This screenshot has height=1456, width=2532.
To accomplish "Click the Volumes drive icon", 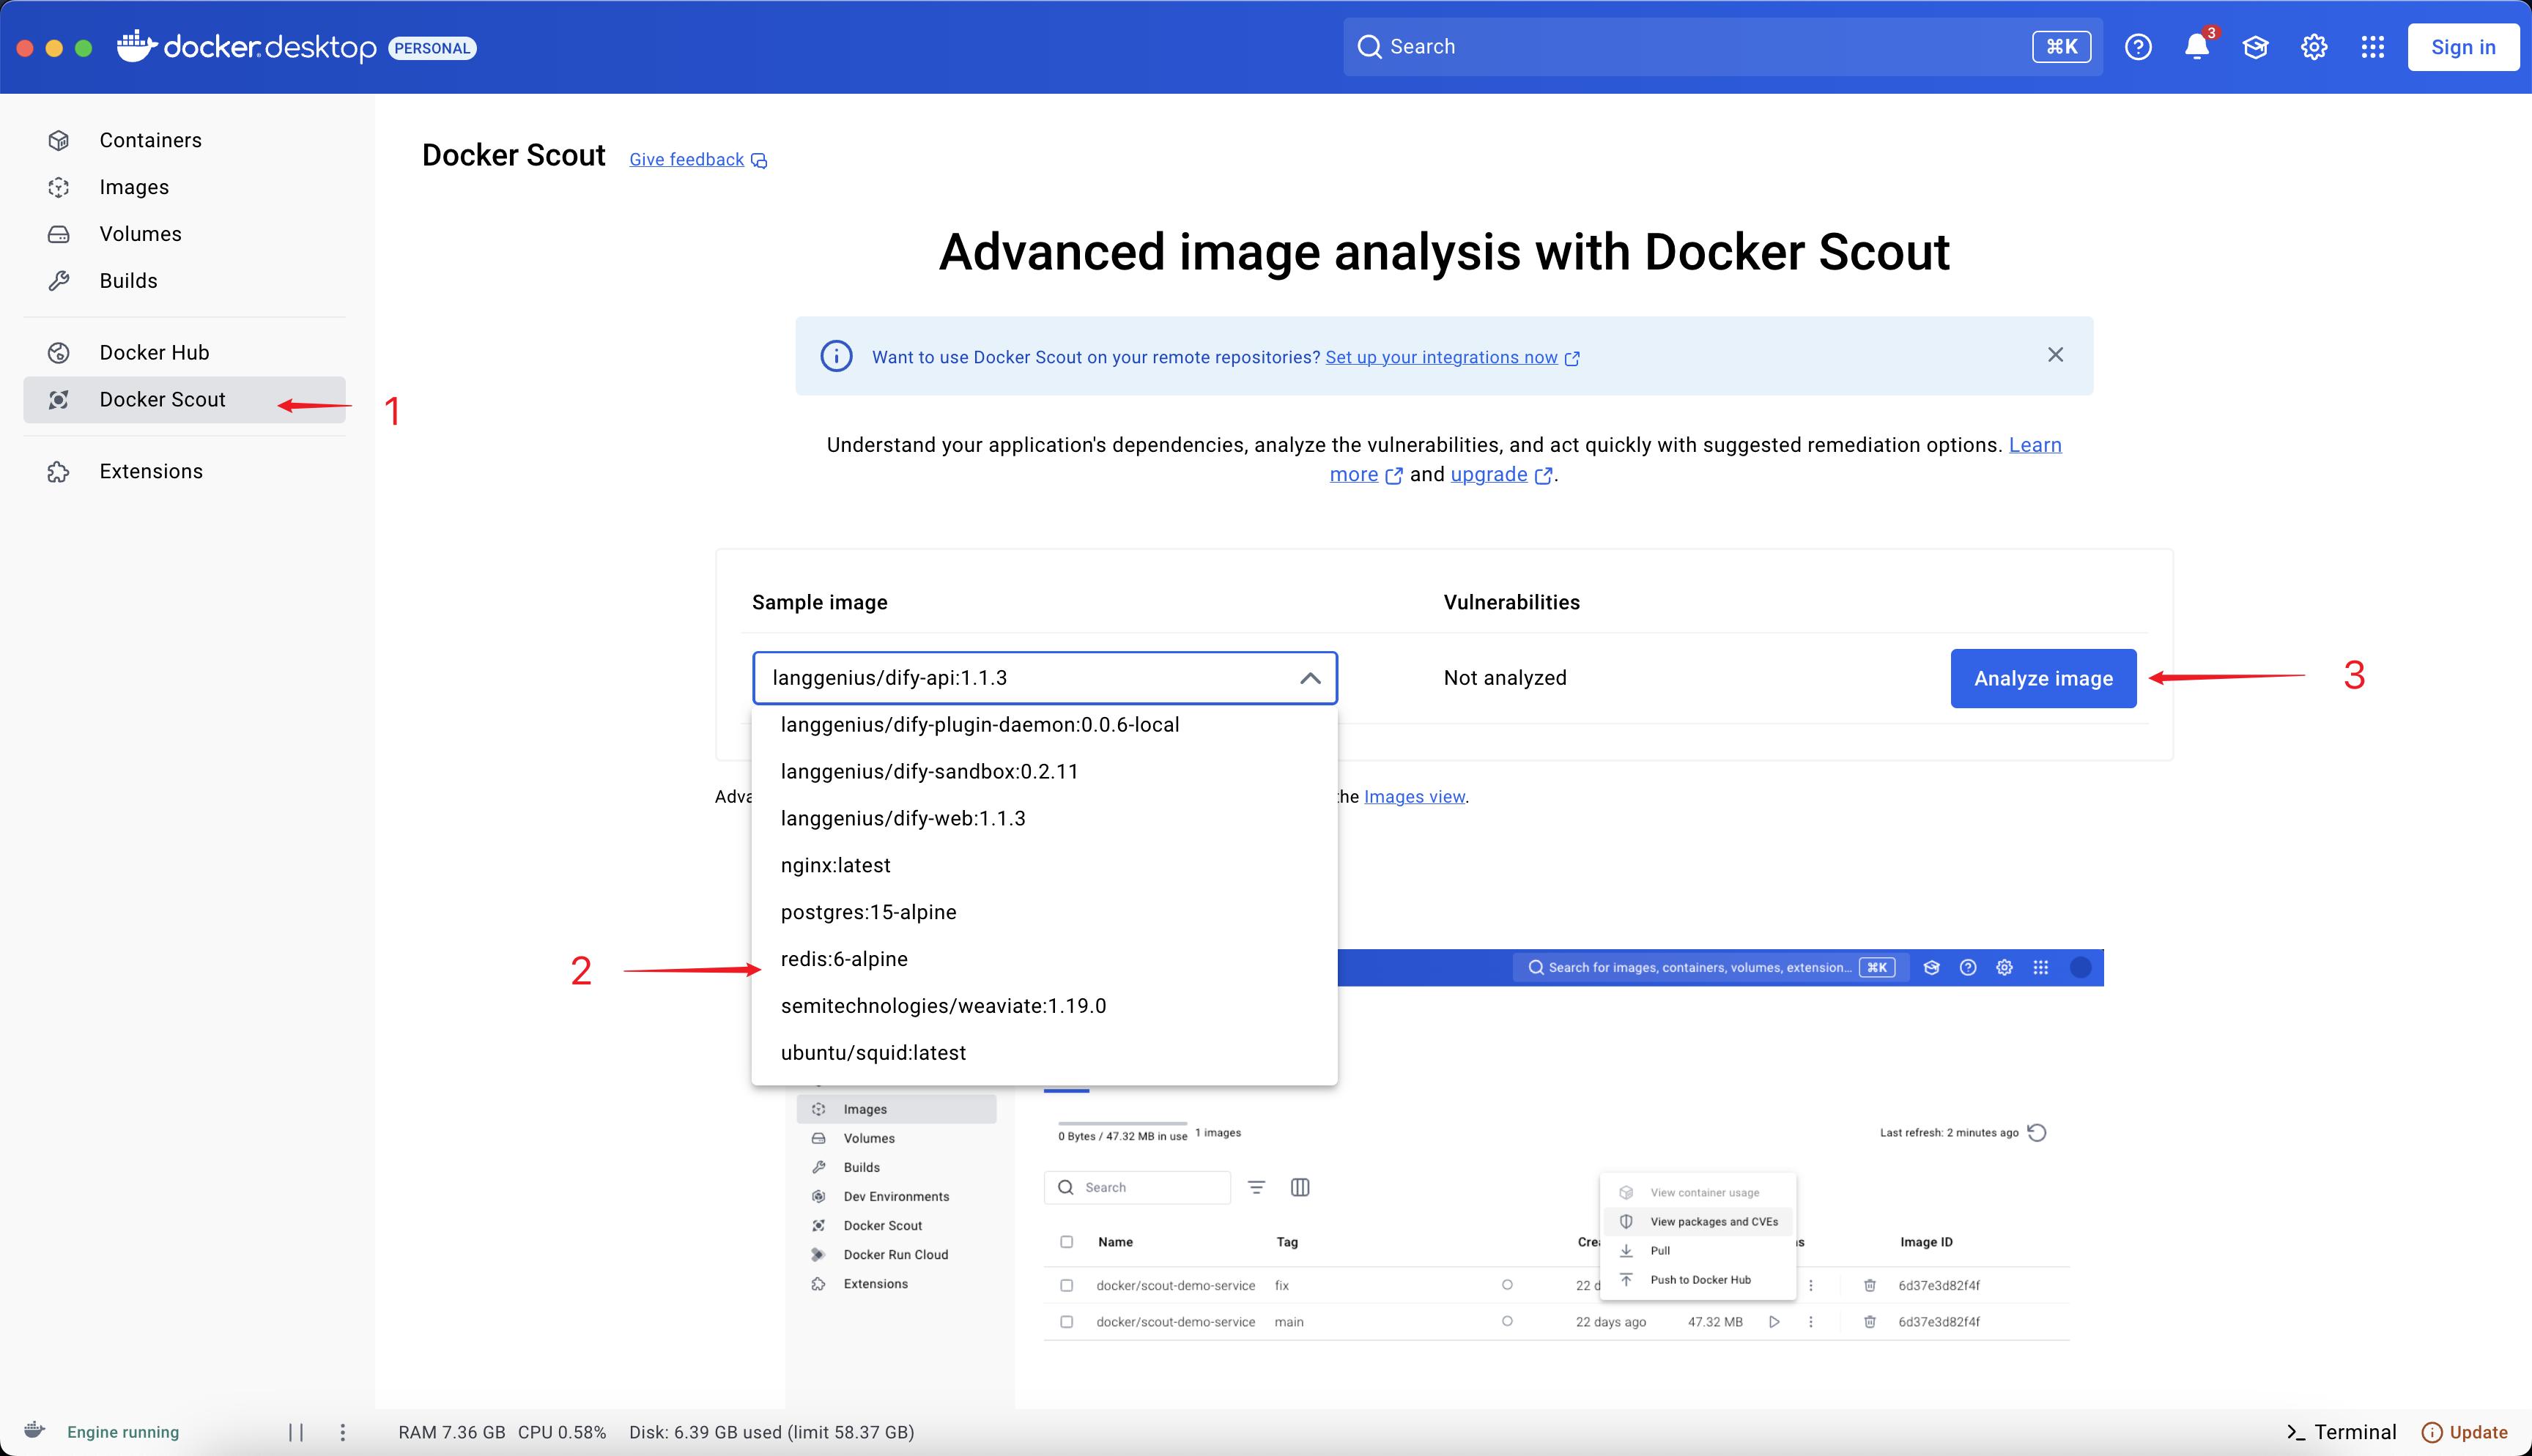I will tap(59, 234).
